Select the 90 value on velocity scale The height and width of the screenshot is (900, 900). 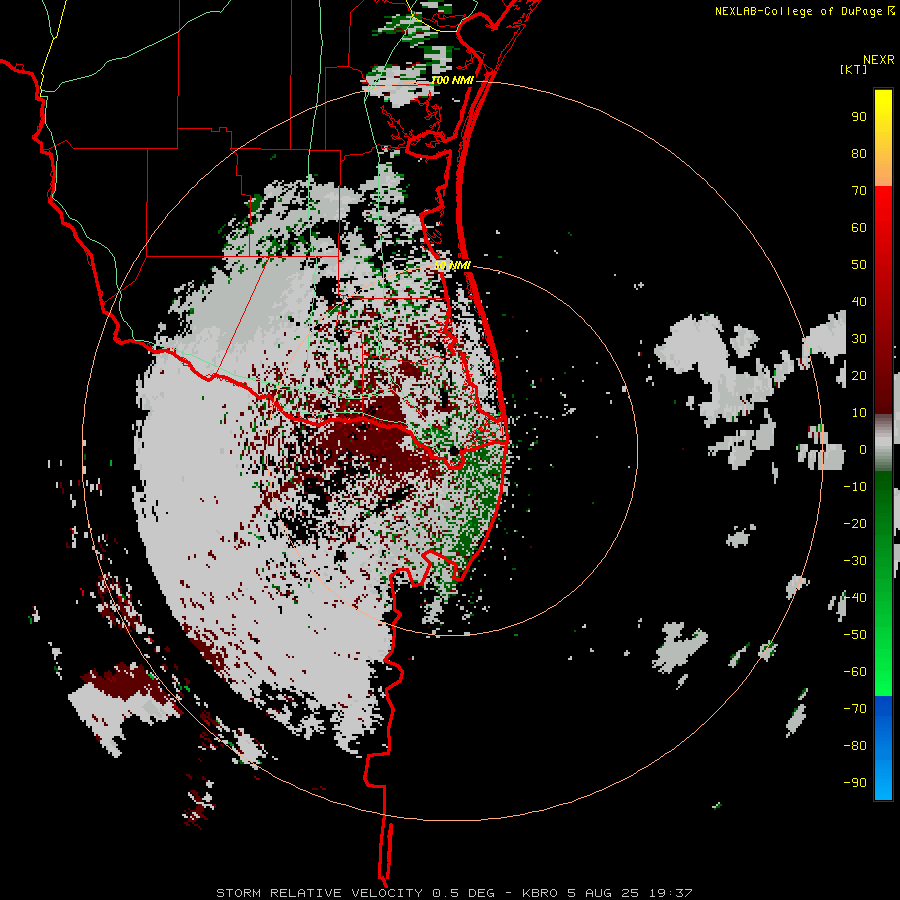pos(859,117)
